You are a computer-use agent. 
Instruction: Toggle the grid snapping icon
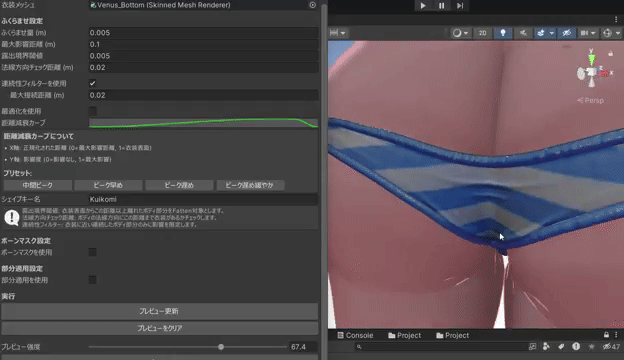click(x=334, y=33)
